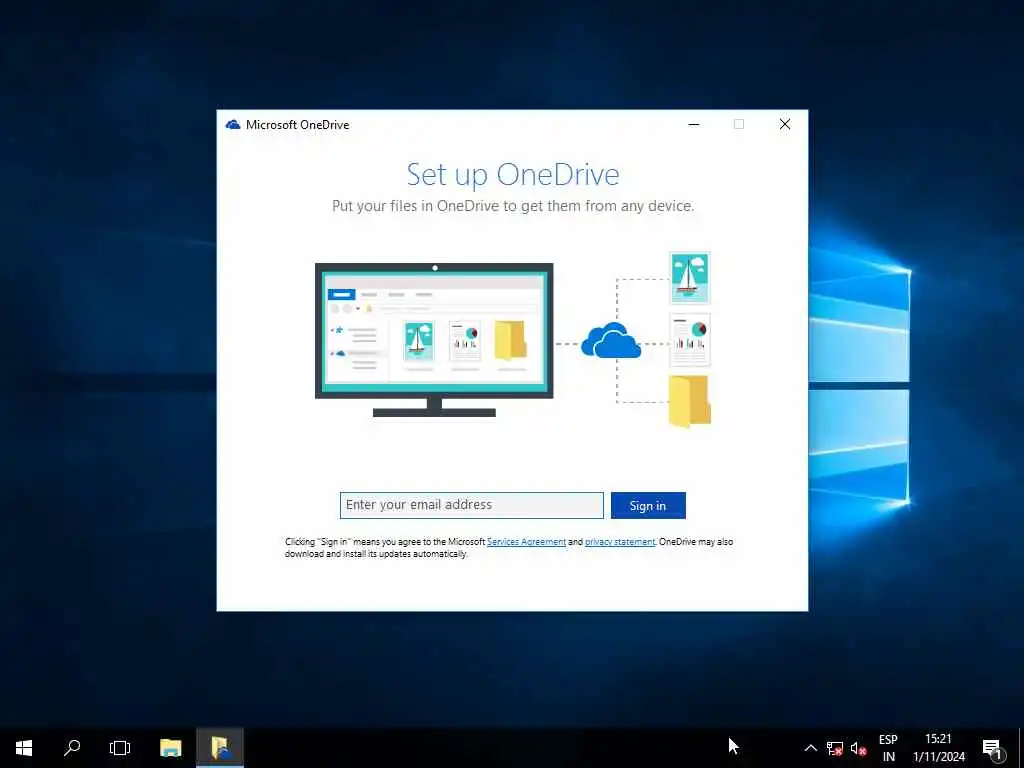1024x768 pixels.
Task: Click the email address input field
Action: [472, 505]
